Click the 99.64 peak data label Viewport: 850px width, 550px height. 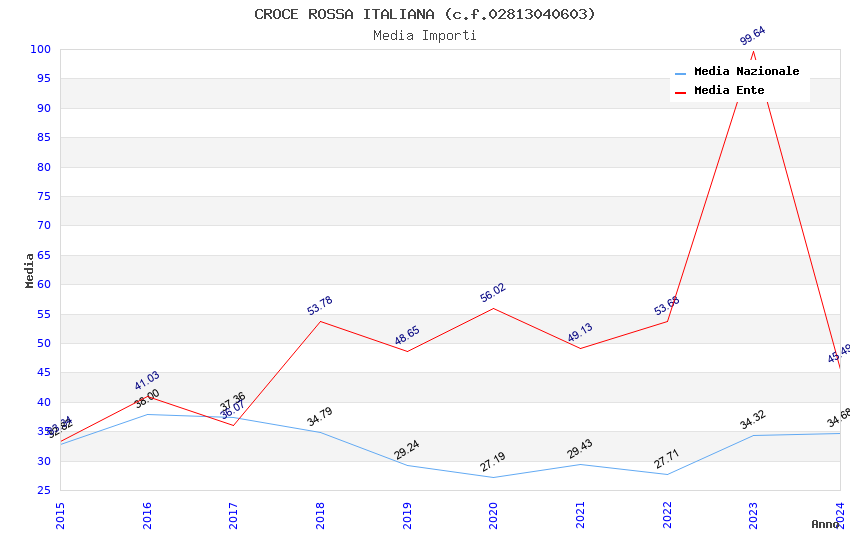click(752, 35)
